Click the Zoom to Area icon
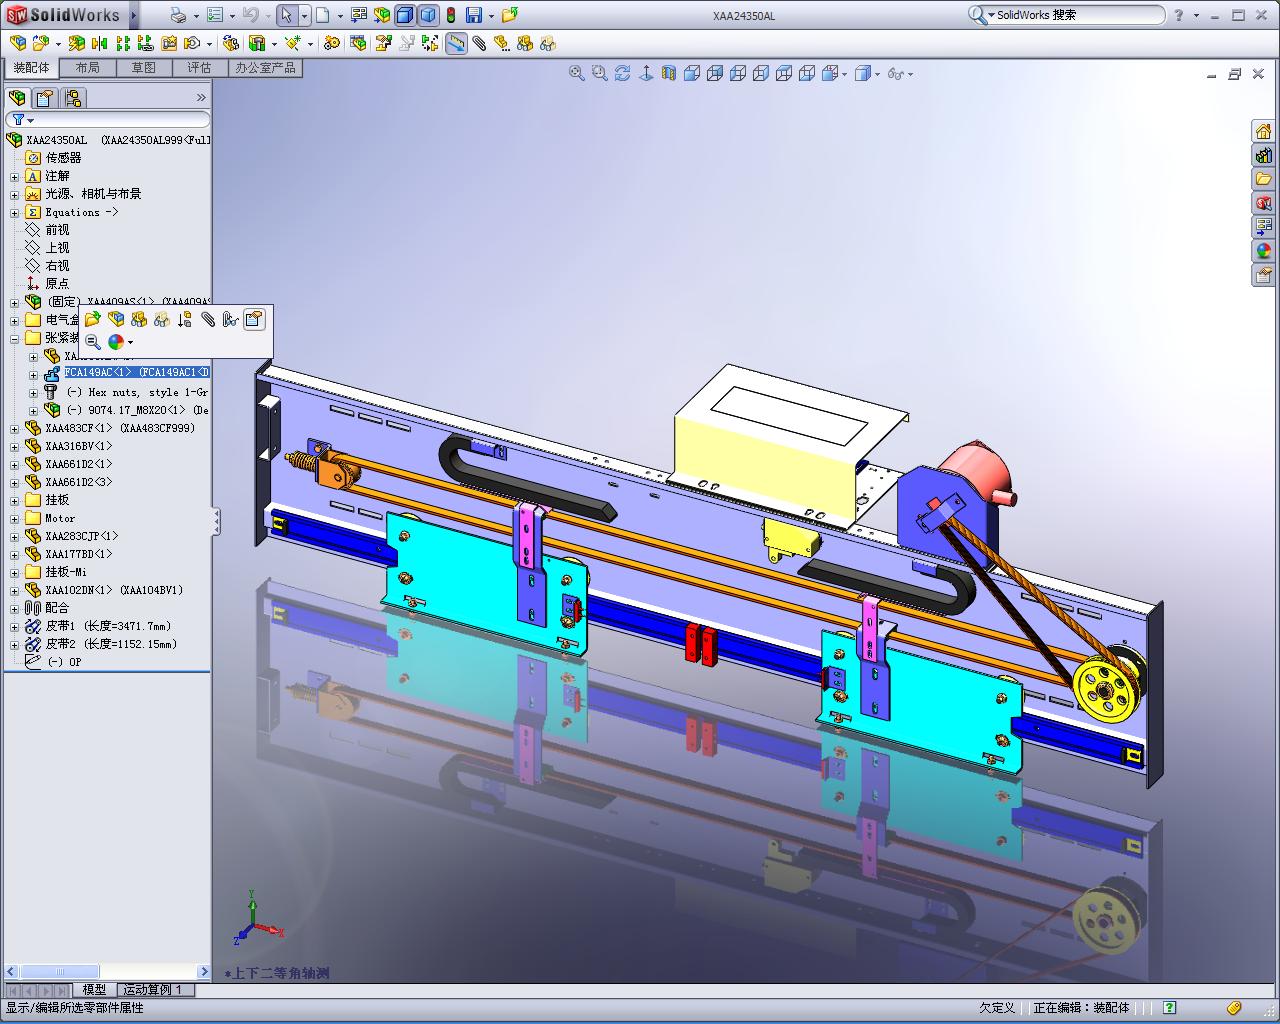 (x=600, y=73)
